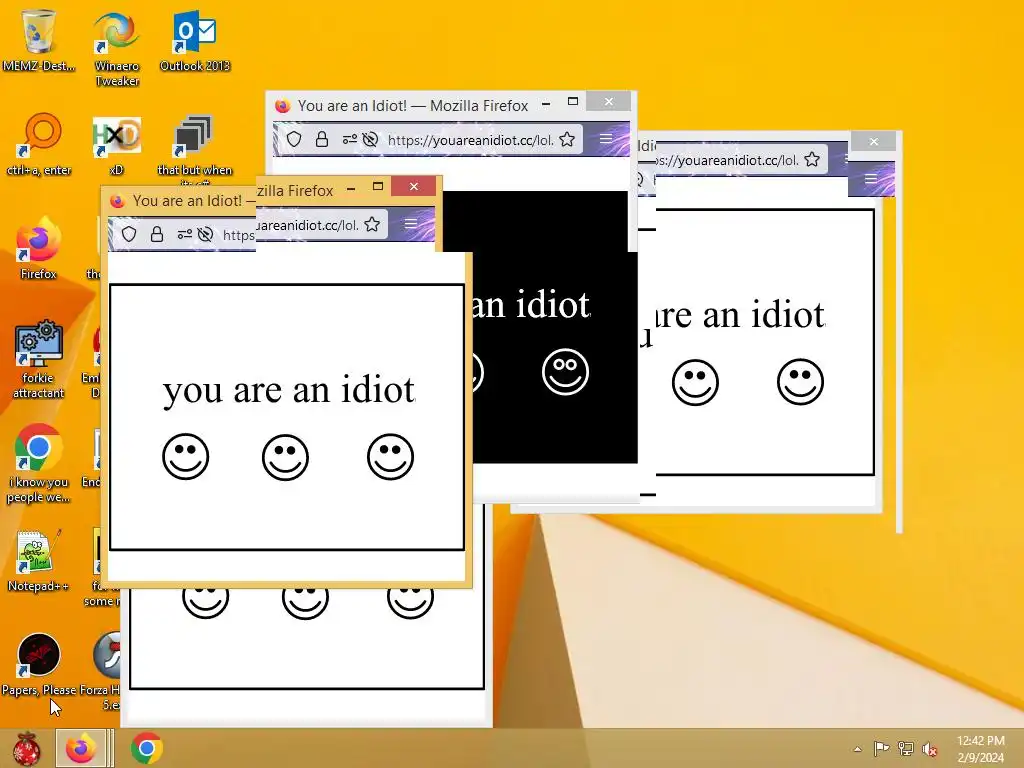
Task: Open the "forkie attractant" desktop icon
Action: click(39, 359)
